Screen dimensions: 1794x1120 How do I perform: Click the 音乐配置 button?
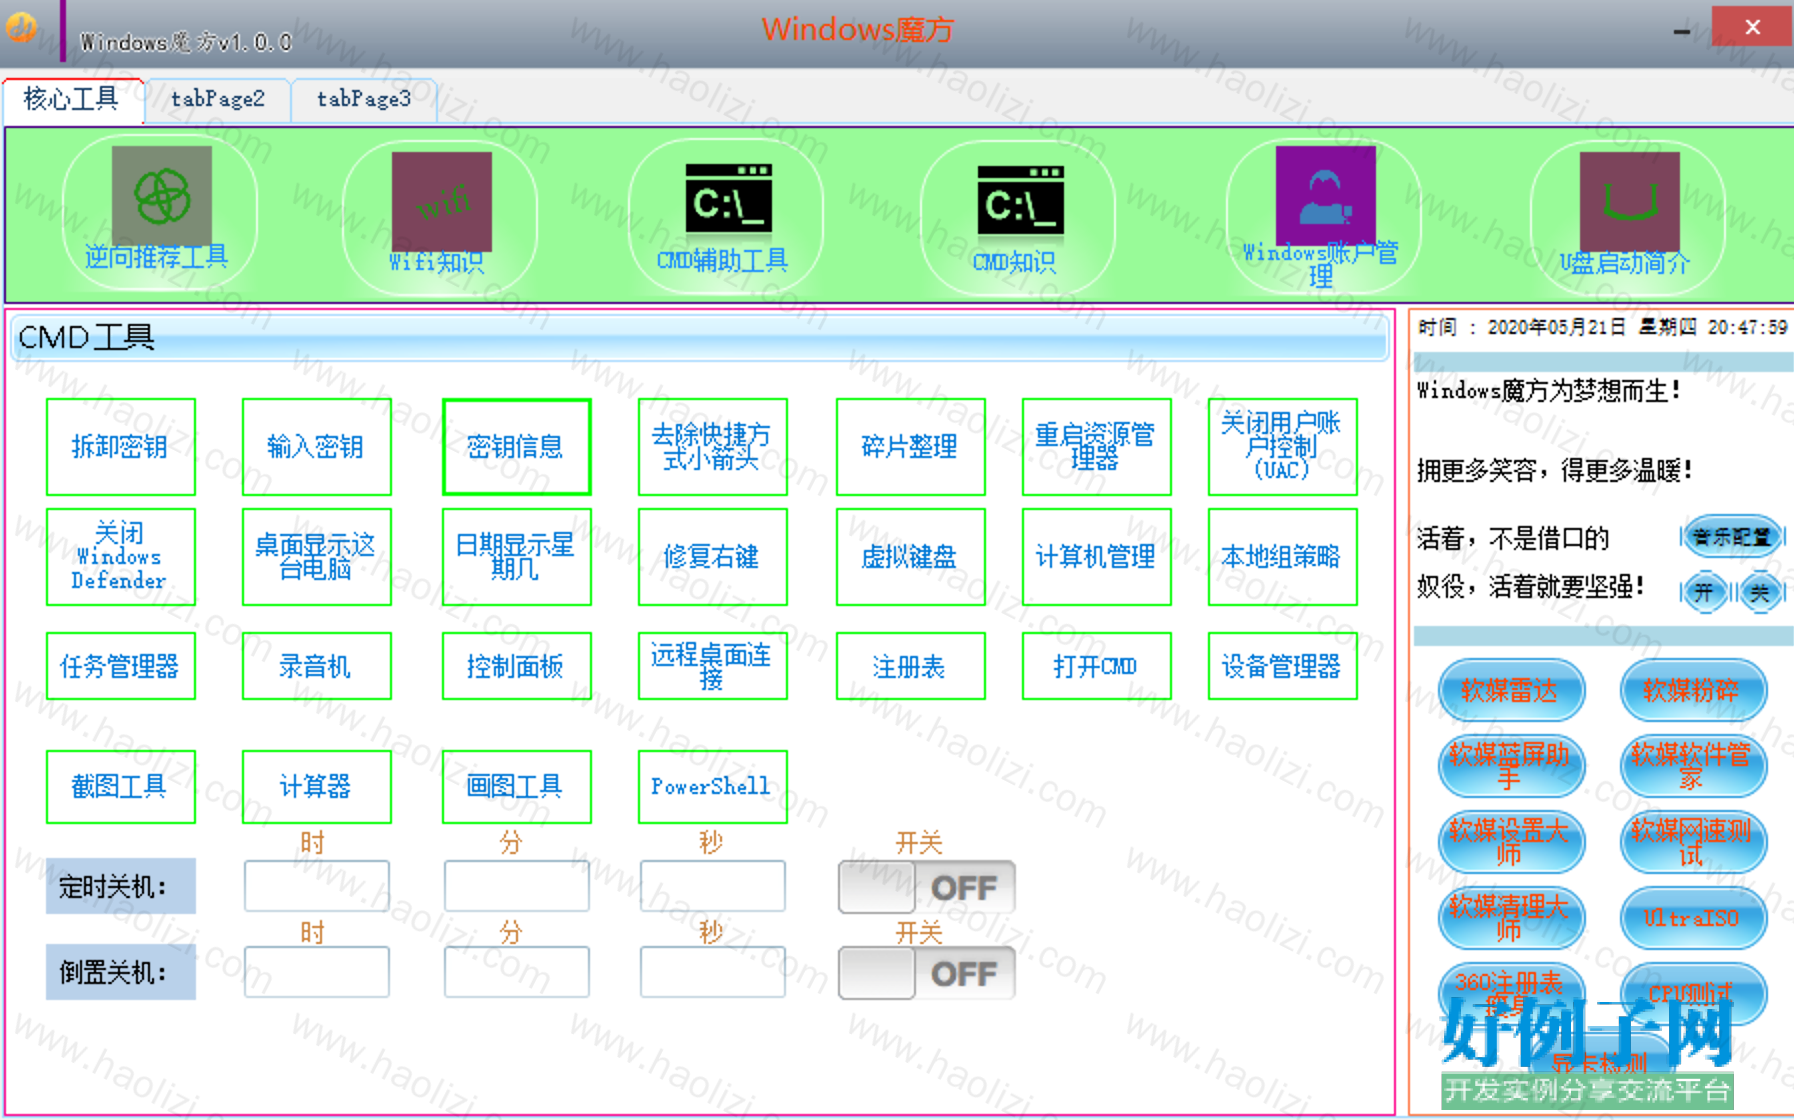click(x=1733, y=537)
